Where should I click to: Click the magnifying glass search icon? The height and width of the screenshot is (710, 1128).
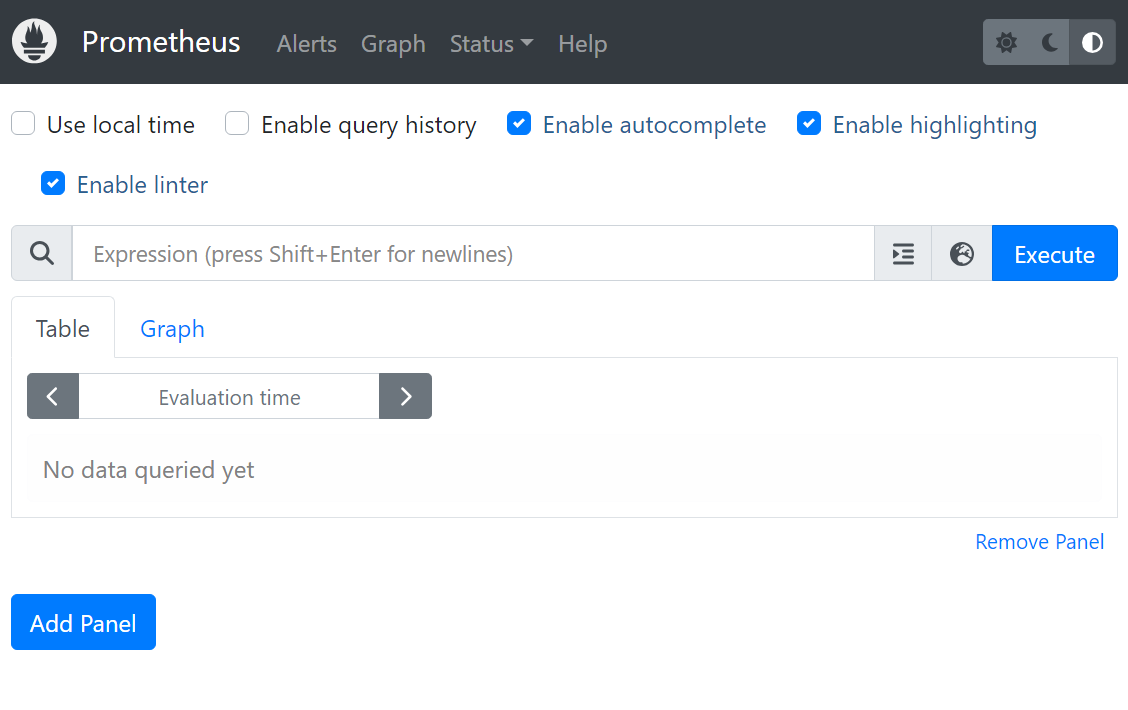point(42,254)
